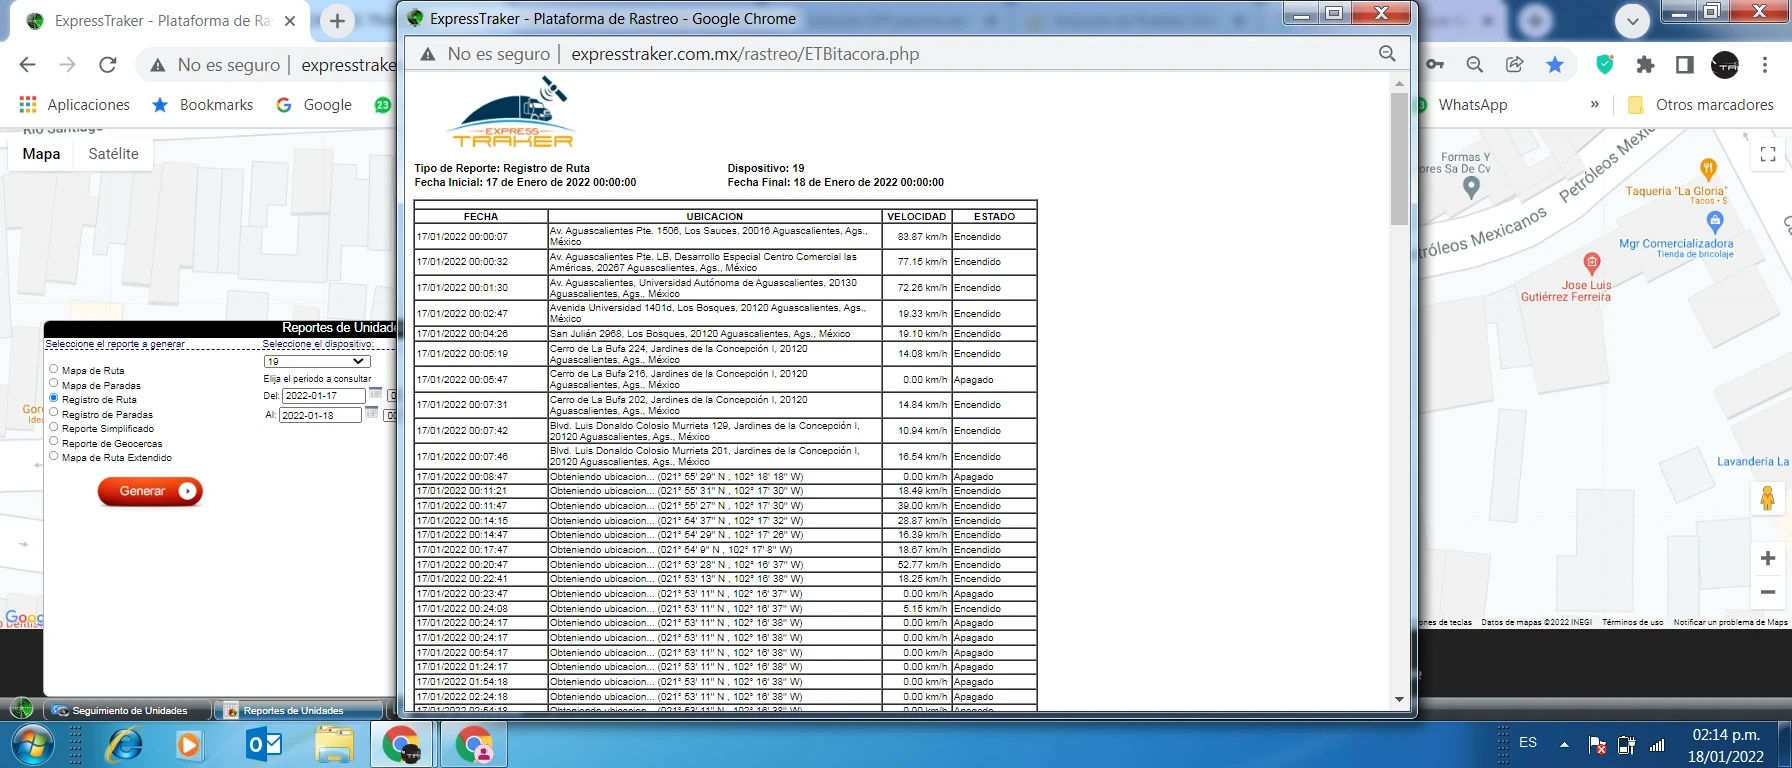Open the green shield extension
Screen dimensions: 1792x768
point(1605,65)
